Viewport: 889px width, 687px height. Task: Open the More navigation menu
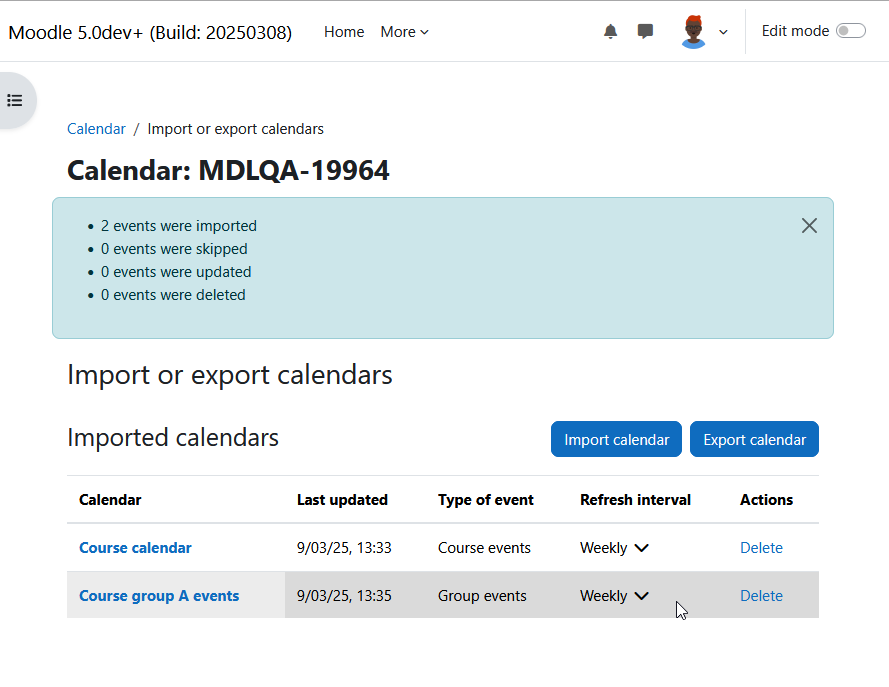[x=404, y=32]
